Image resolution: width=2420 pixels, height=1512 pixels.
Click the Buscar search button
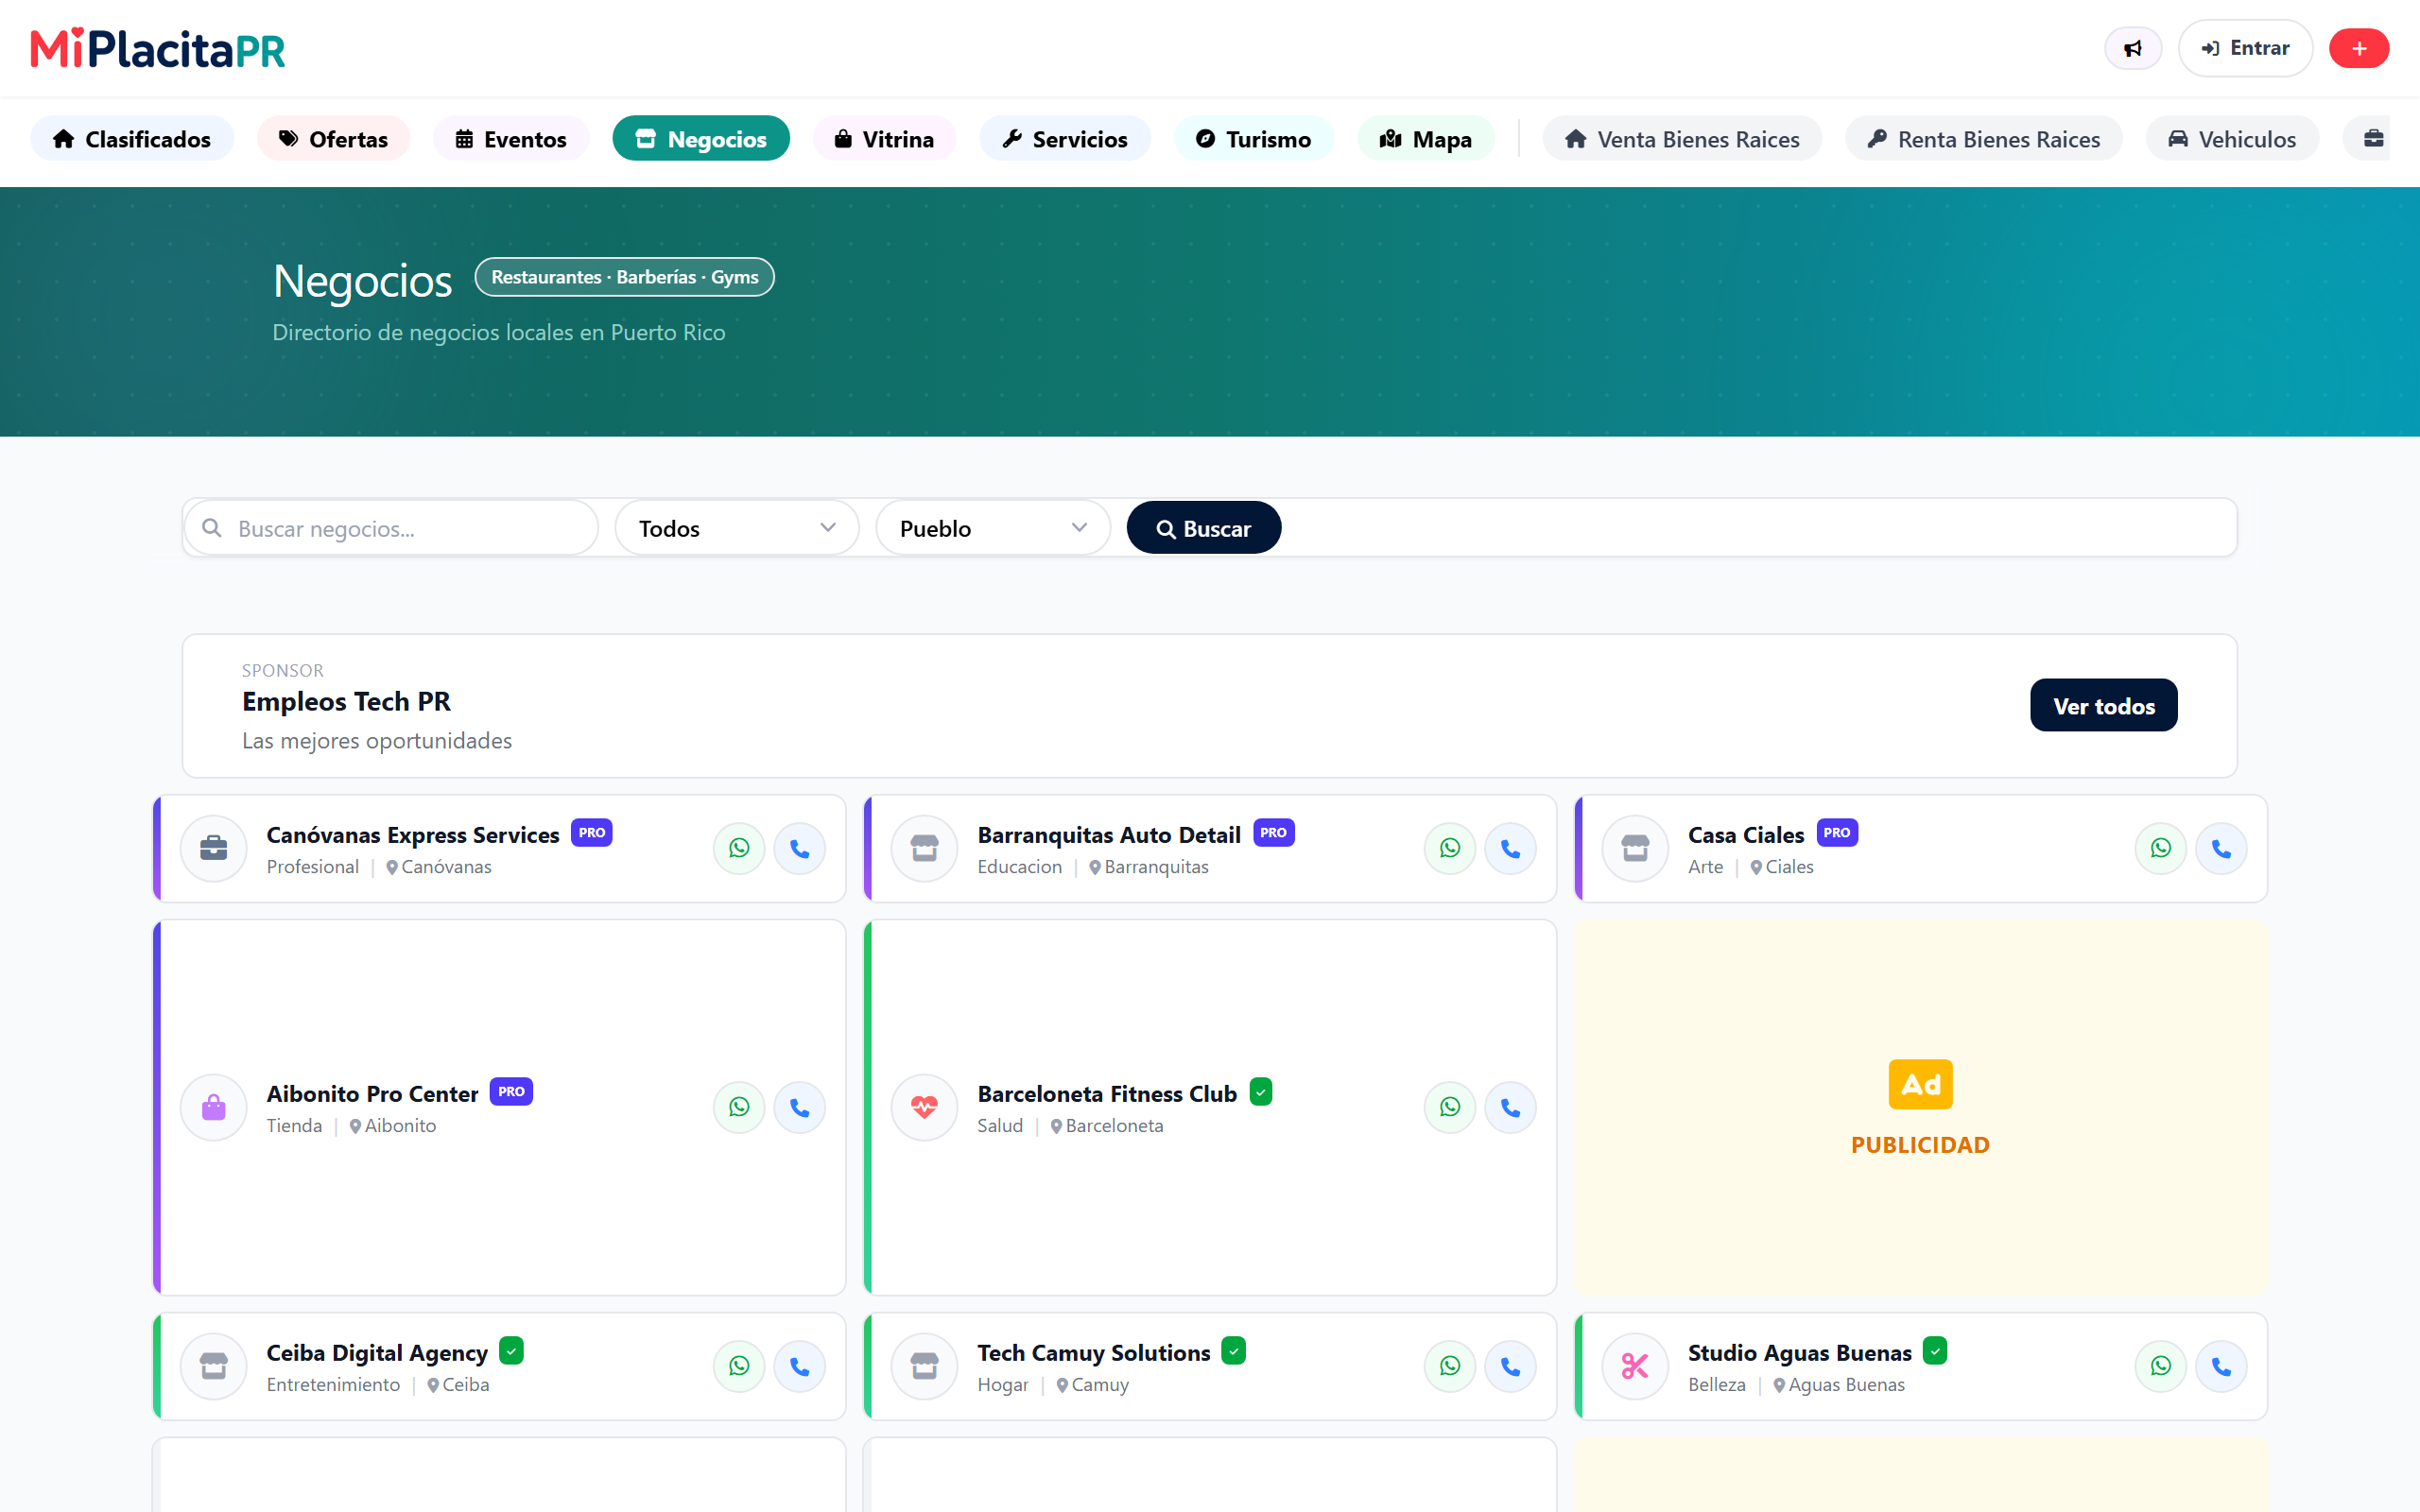coord(1204,528)
